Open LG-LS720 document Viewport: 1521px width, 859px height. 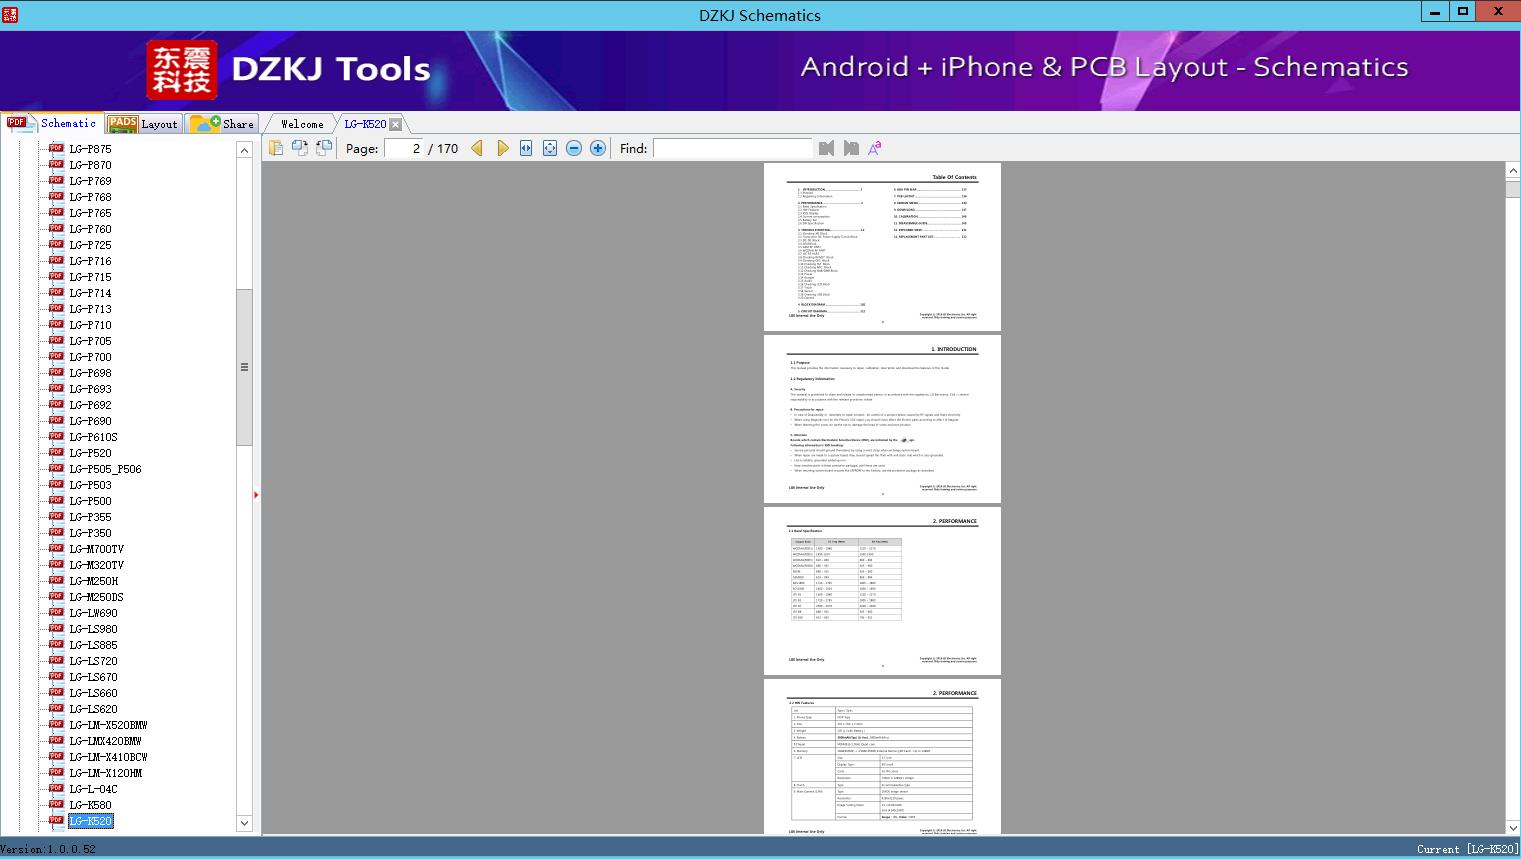pos(93,661)
